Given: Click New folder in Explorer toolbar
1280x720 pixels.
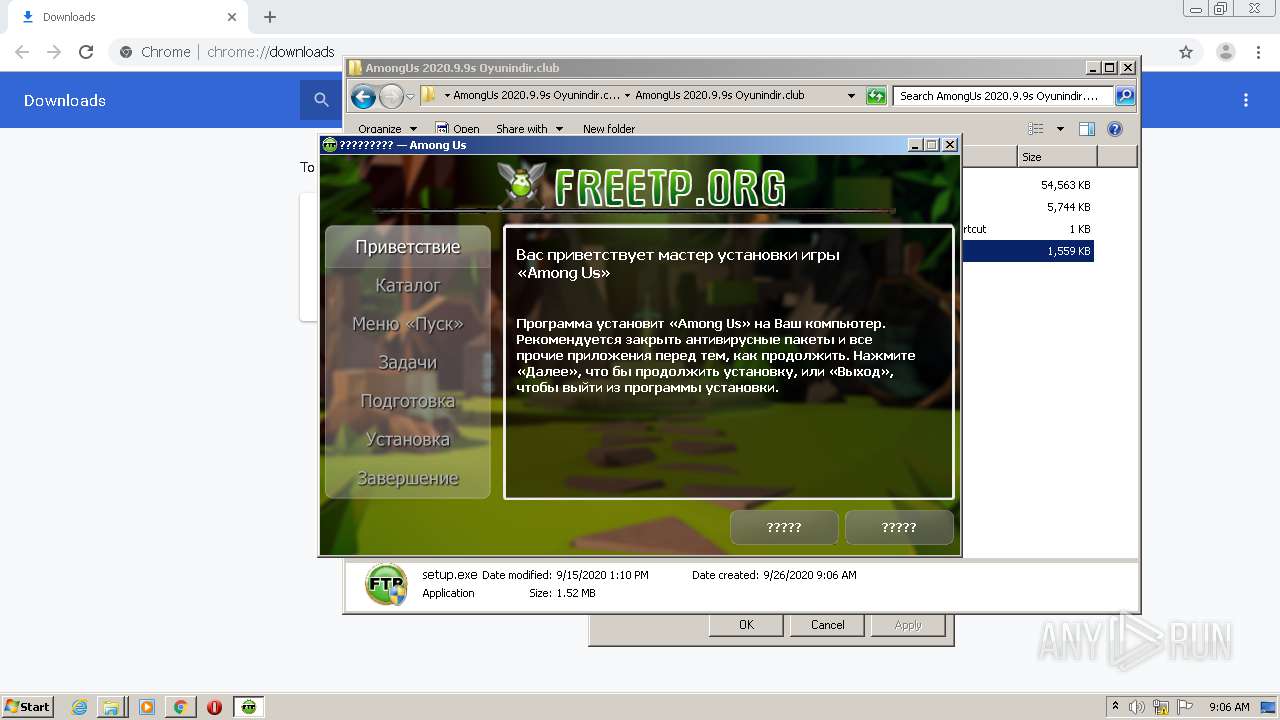Looking at the screenshot, I should pos(609,128).
